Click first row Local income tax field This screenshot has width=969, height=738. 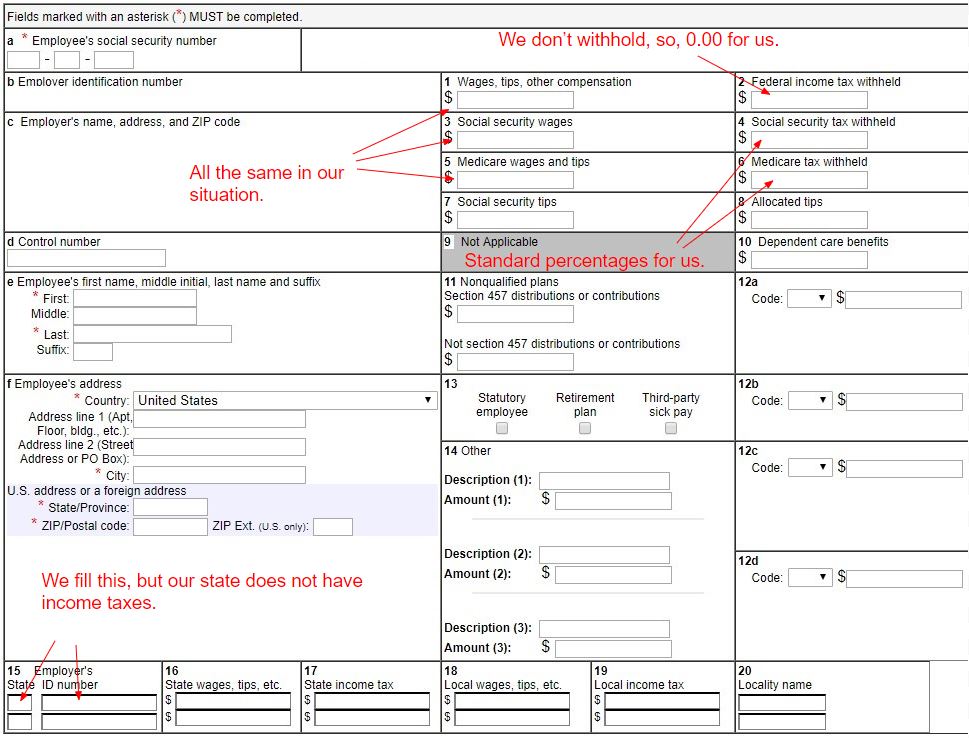[x=662, y=701]
